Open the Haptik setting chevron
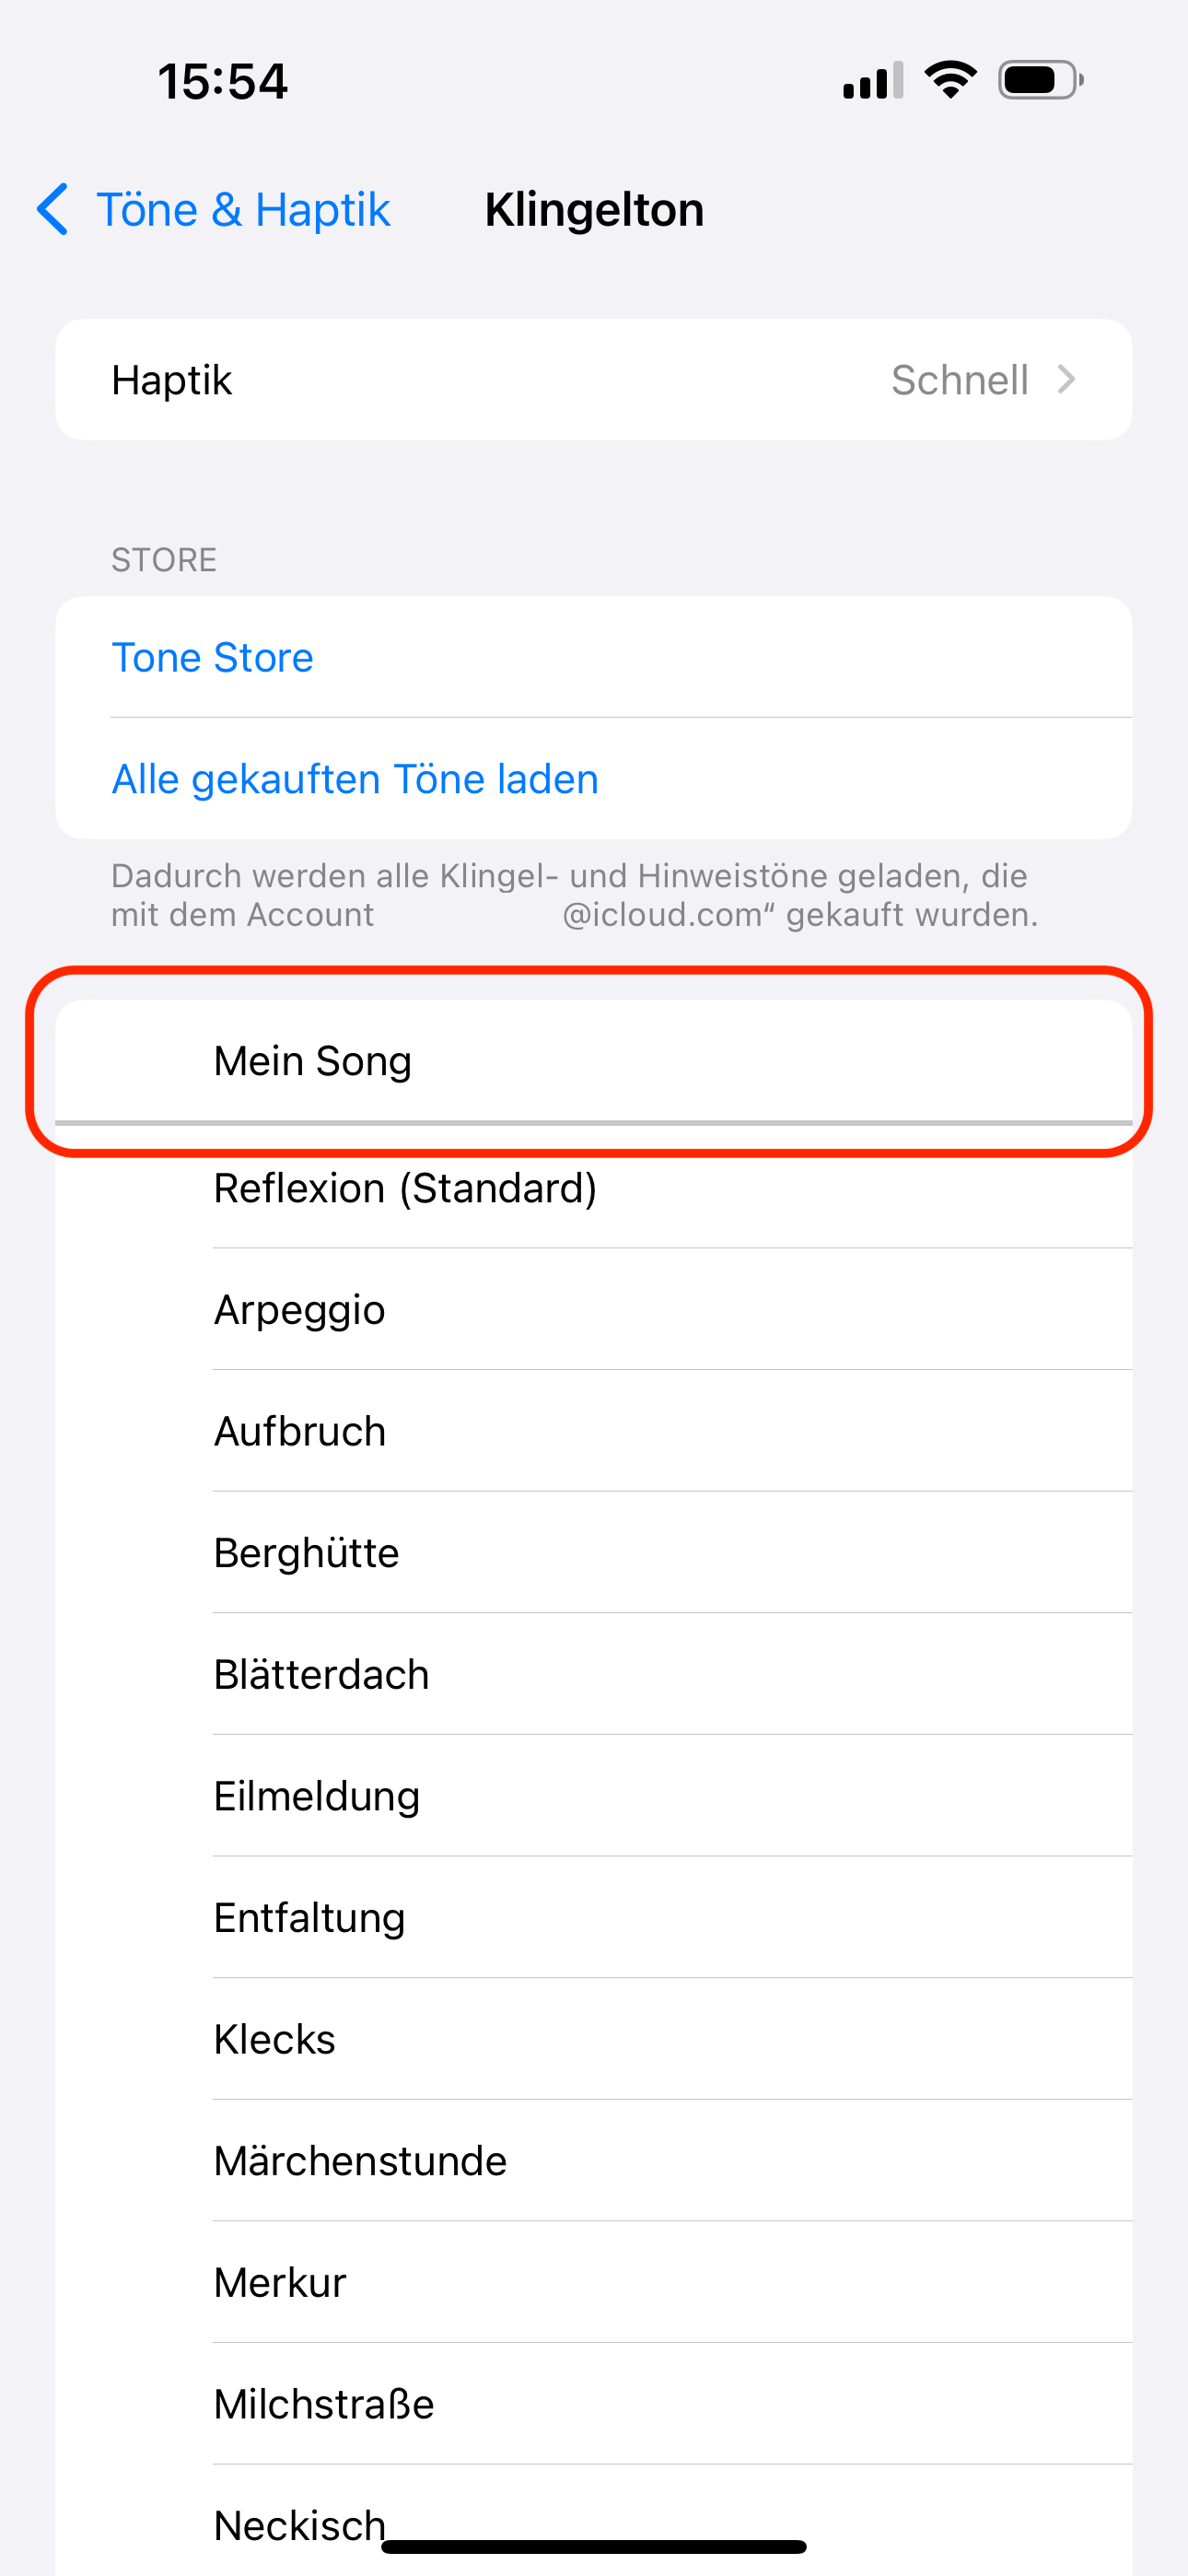Image resolution: width=1188 pixels, height=2576 pixels. click(1067, 380)
